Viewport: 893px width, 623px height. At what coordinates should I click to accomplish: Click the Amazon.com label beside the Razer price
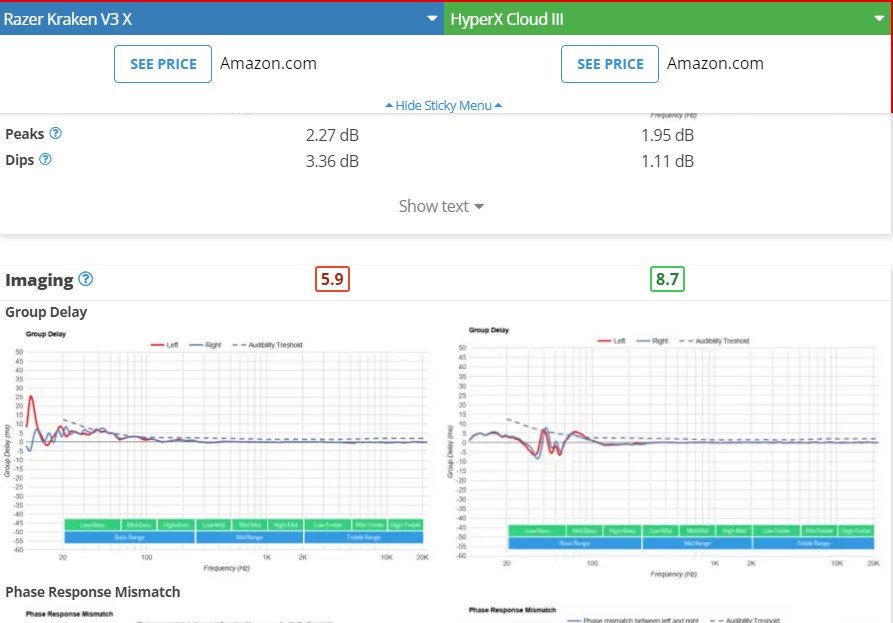coord(268,63)
